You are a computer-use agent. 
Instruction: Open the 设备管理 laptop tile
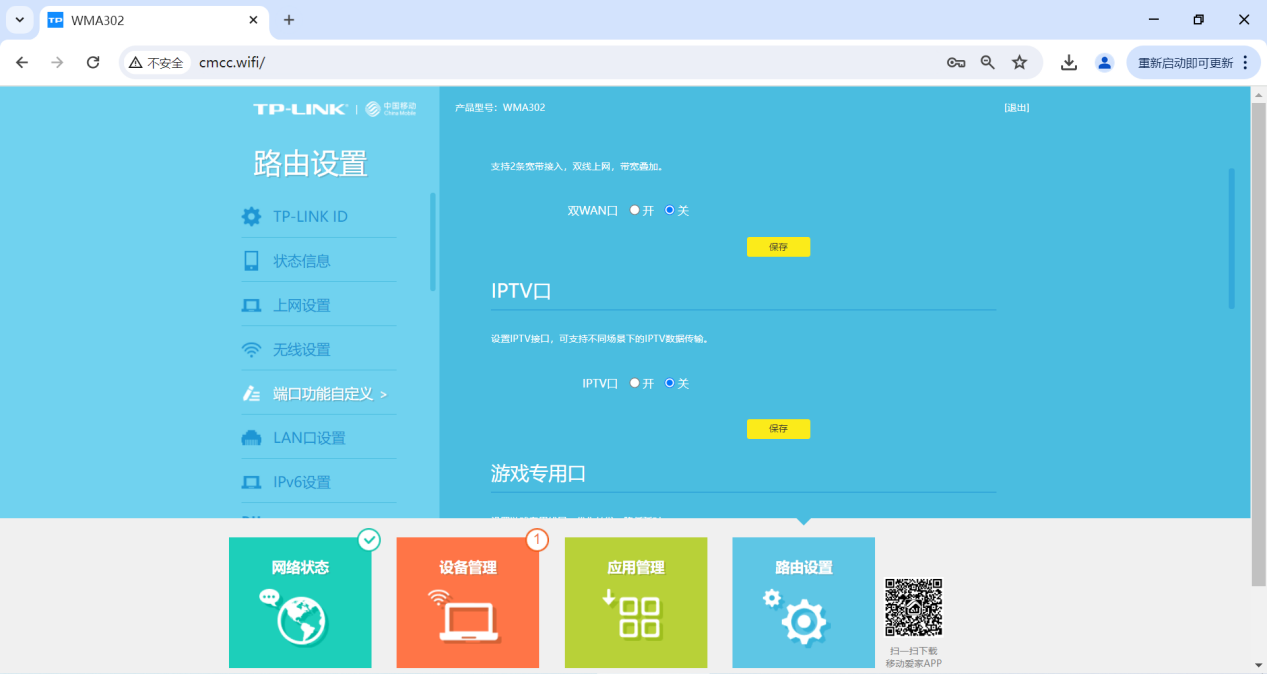(x=467, y=602)
